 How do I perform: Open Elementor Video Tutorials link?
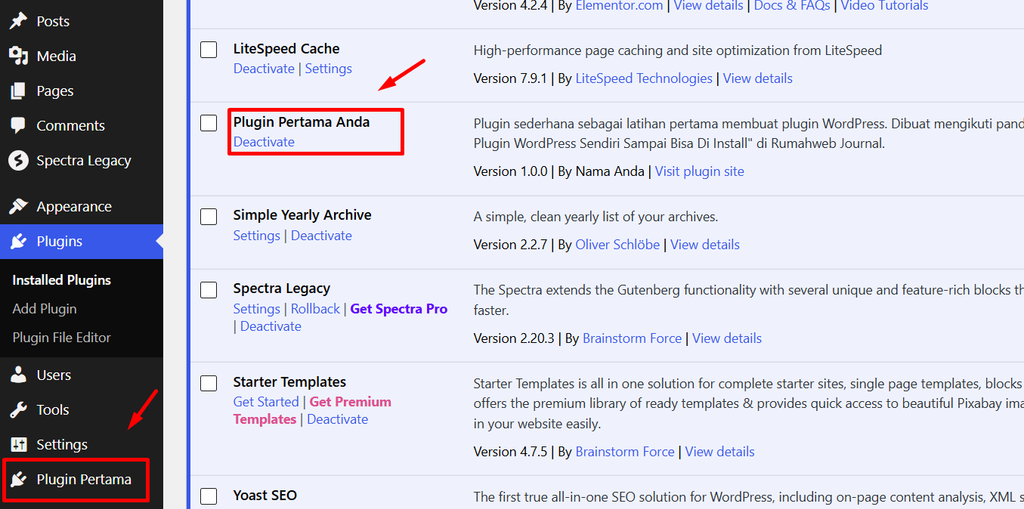click(884, 6)
